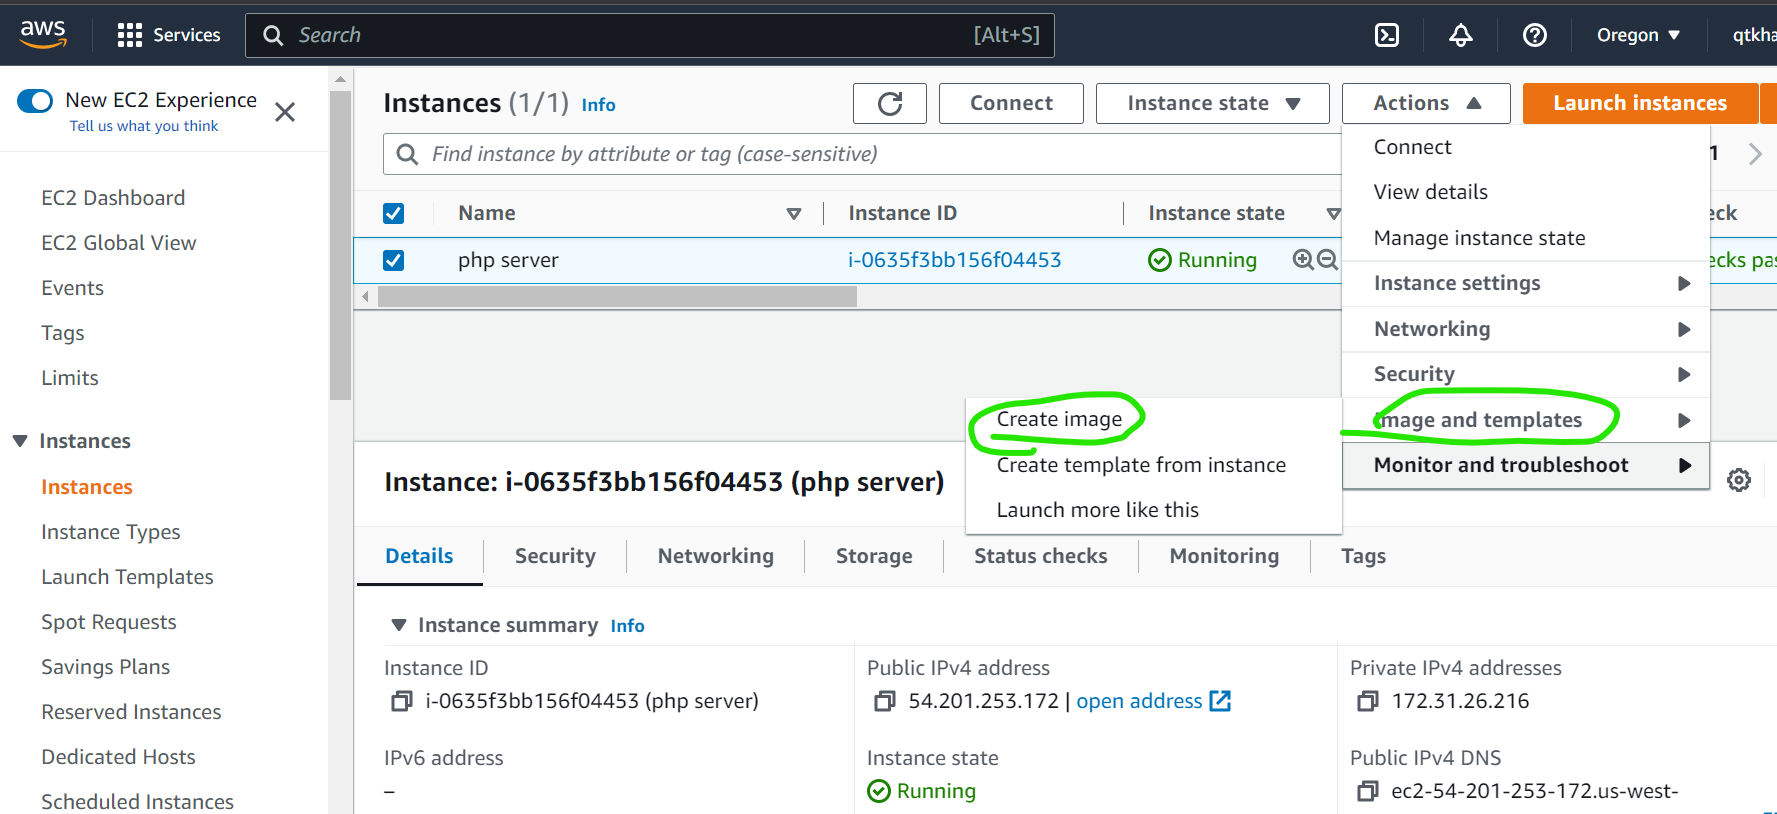This screenshot has height=814, width=1777.
Task: Collapse the Instances sidebar section
Action: 20,441
